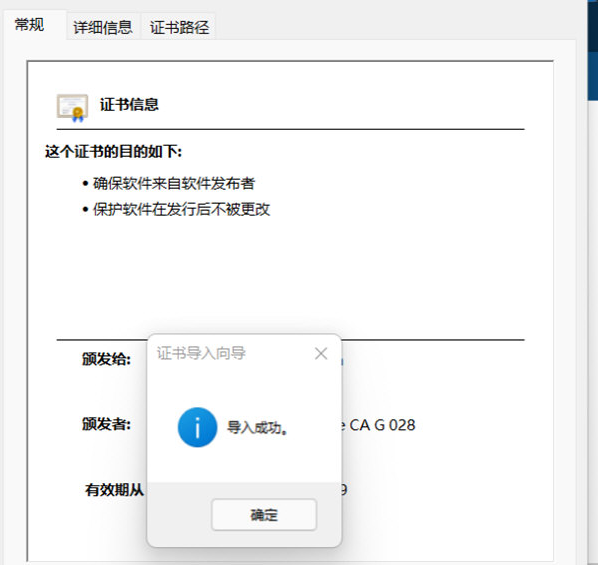Click the 确定 button in import dialog
Screen dimensions: 598x565
tap(264, 514)
